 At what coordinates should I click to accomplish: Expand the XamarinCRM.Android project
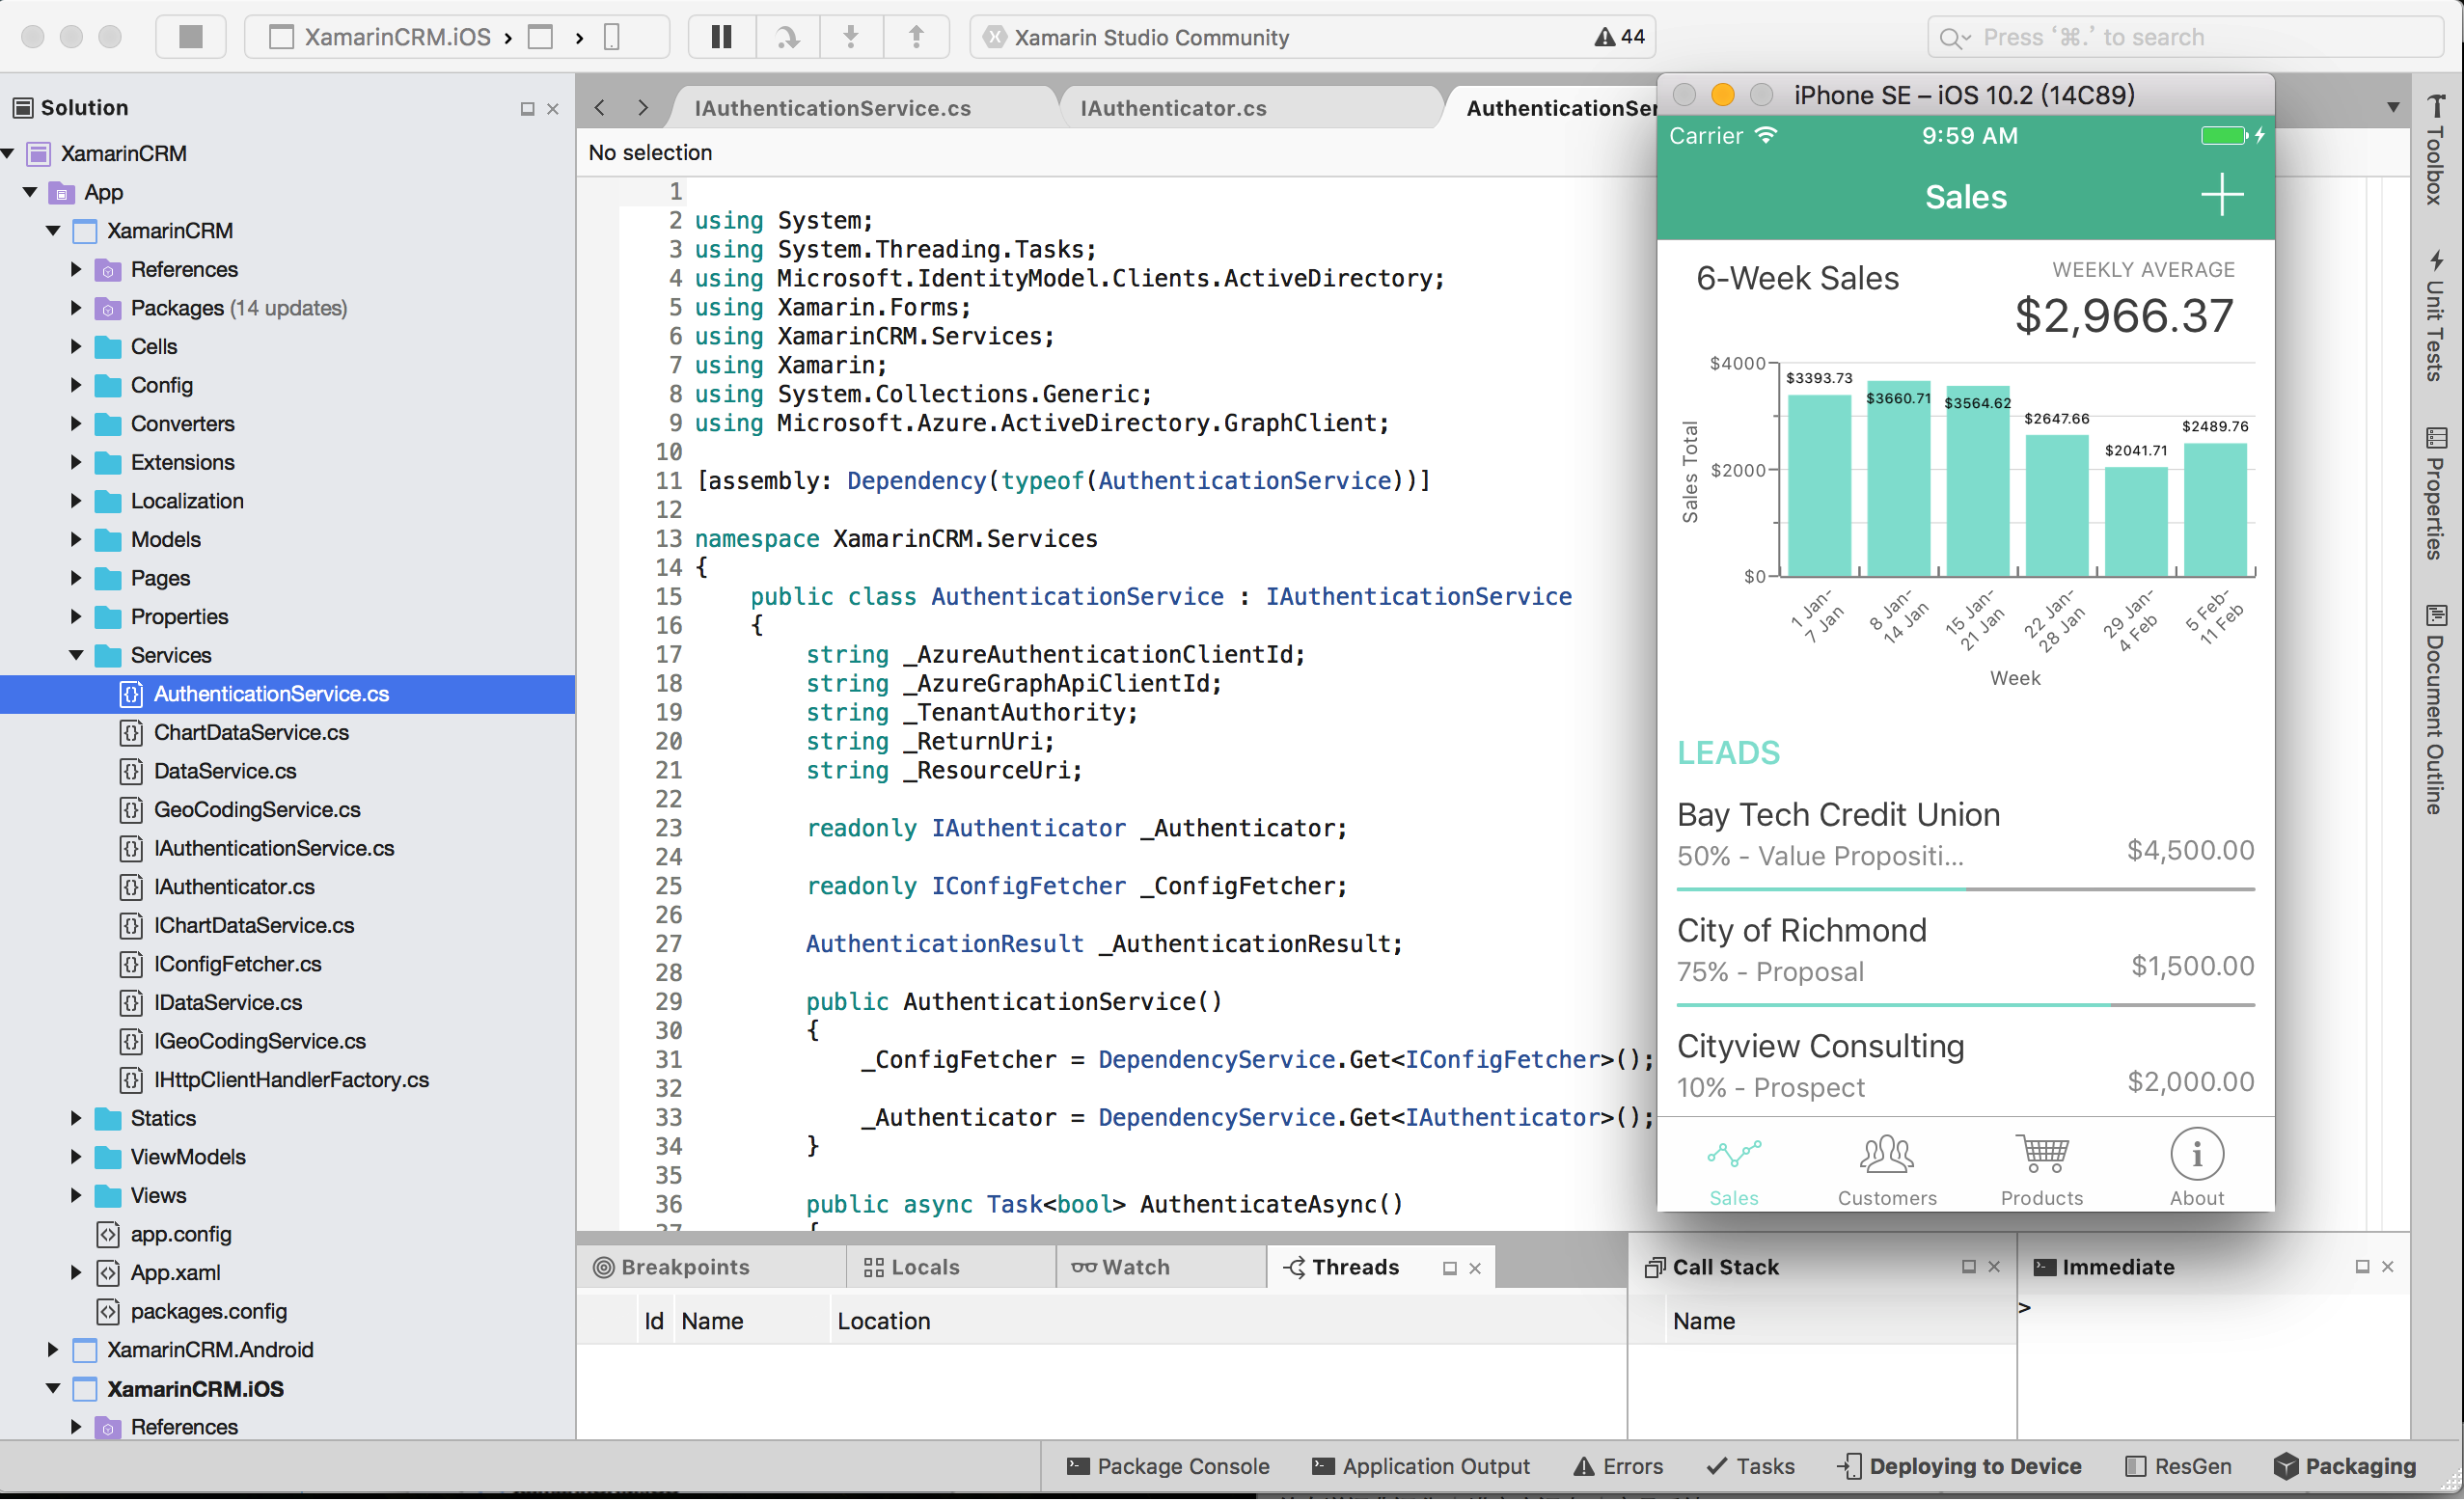coord(53,1350)
